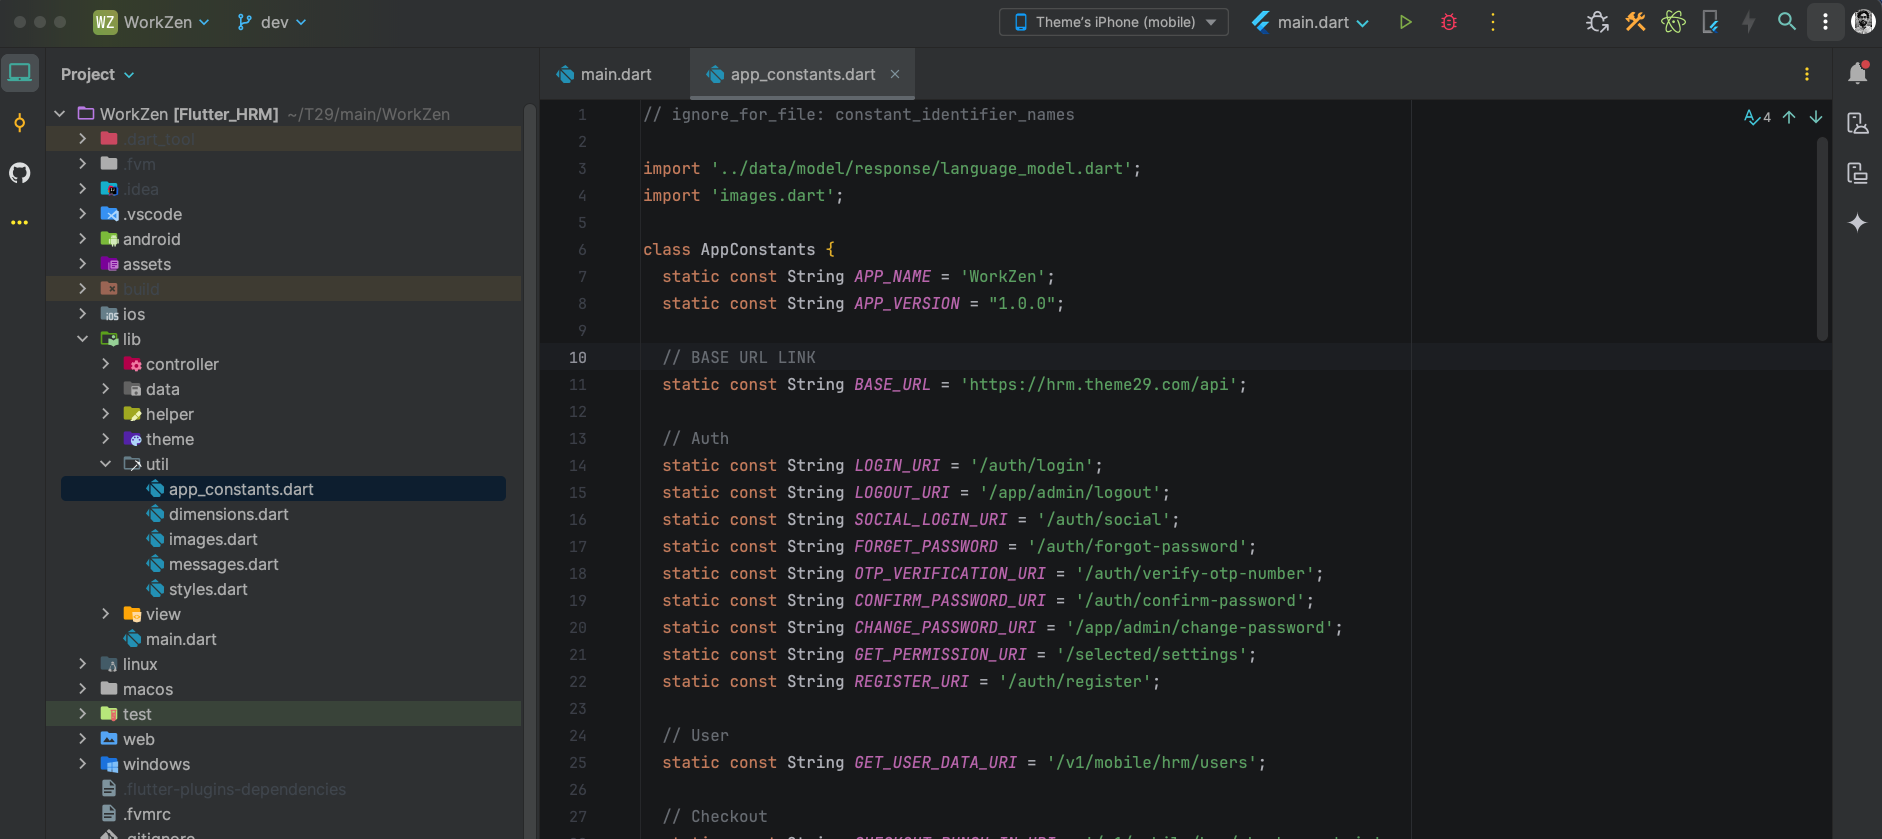The height and width of the screenshot is (839, 1882).
Task: Select app_constants.dart in project tree
Action: point(284,489)
